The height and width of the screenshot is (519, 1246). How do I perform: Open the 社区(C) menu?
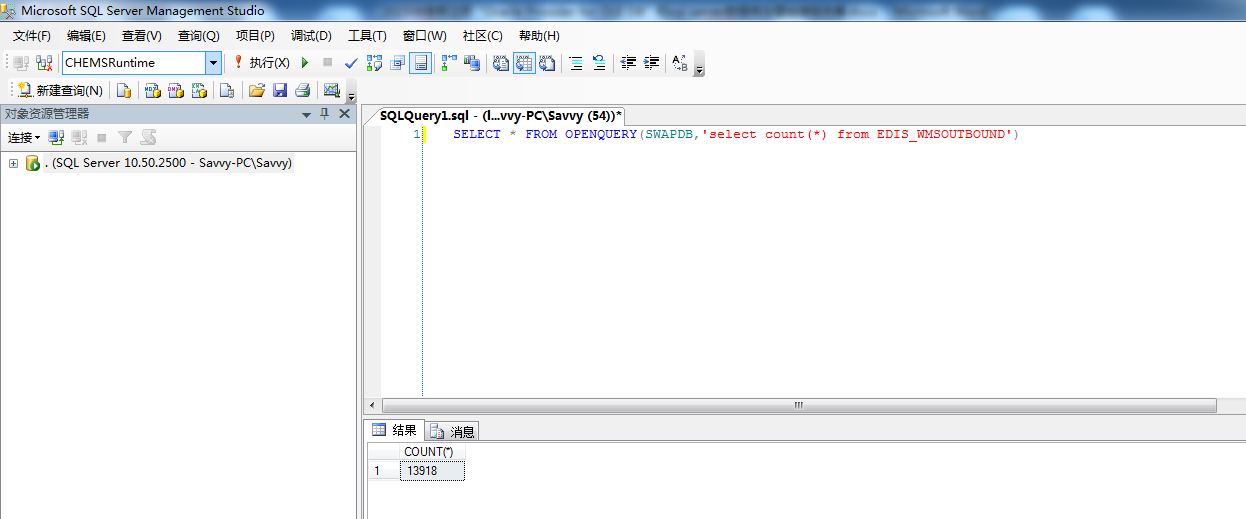click(x=482, y=36)
